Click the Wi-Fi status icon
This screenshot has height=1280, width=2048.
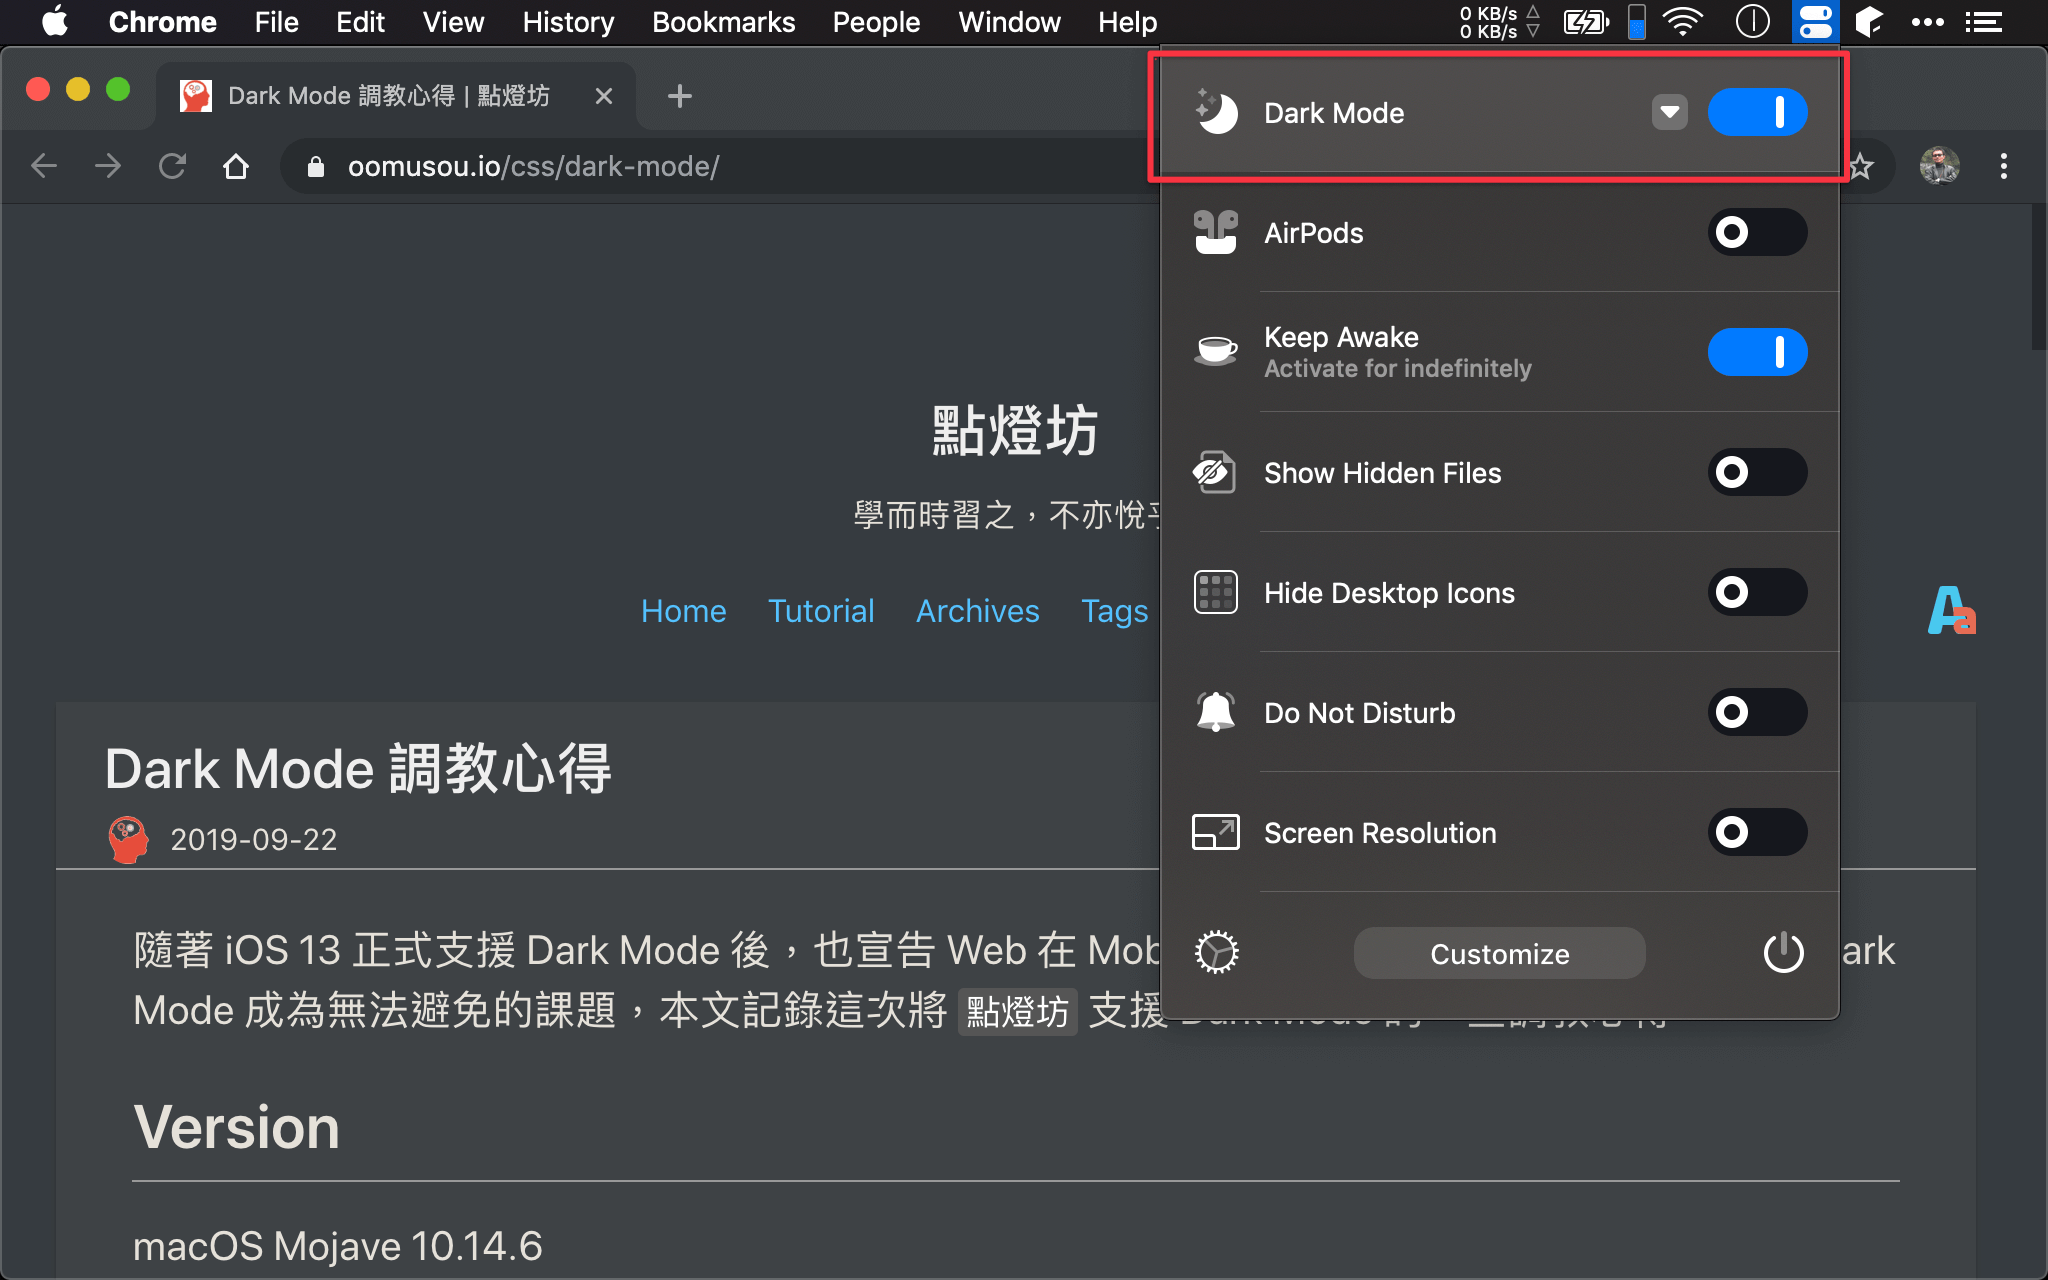pyautogui.click(x=1683, y=22)
